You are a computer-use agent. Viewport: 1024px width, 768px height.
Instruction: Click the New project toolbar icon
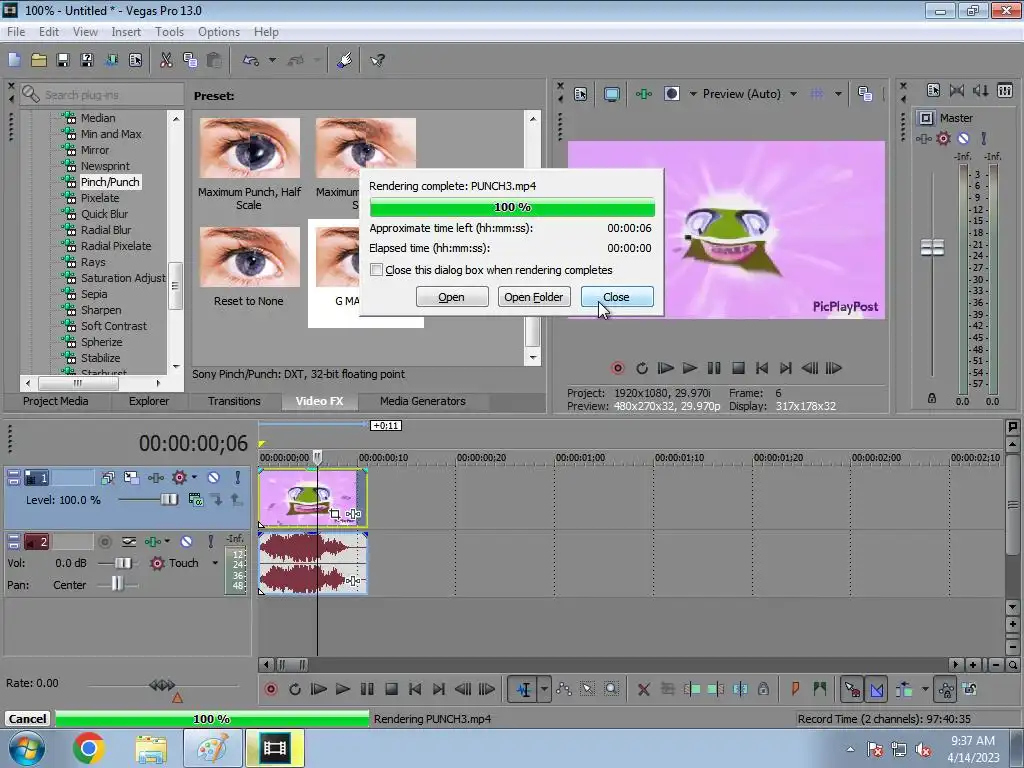[14, 60]
